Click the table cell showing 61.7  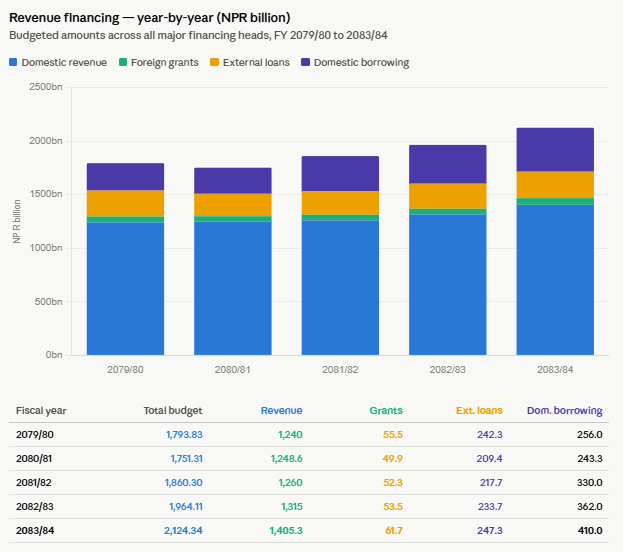coord(394,531)
